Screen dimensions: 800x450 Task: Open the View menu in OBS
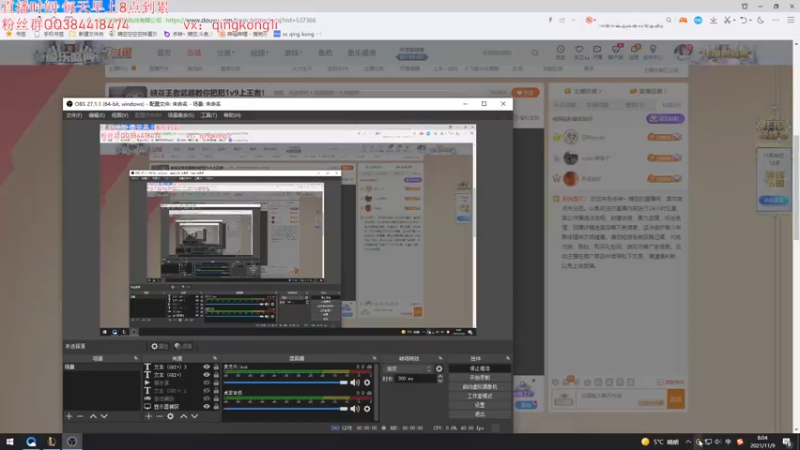[120, 115]
